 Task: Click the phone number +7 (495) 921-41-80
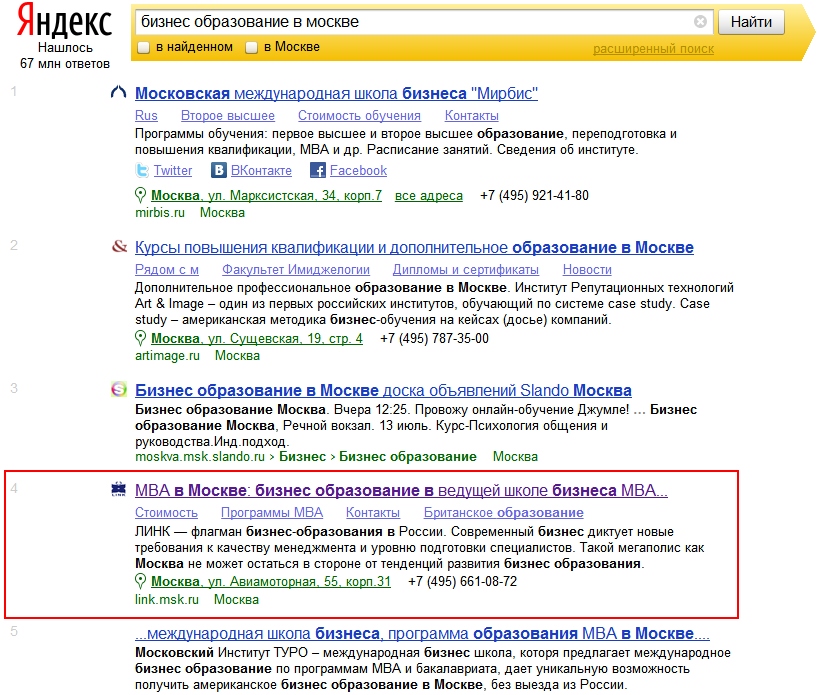pos(534,196)
